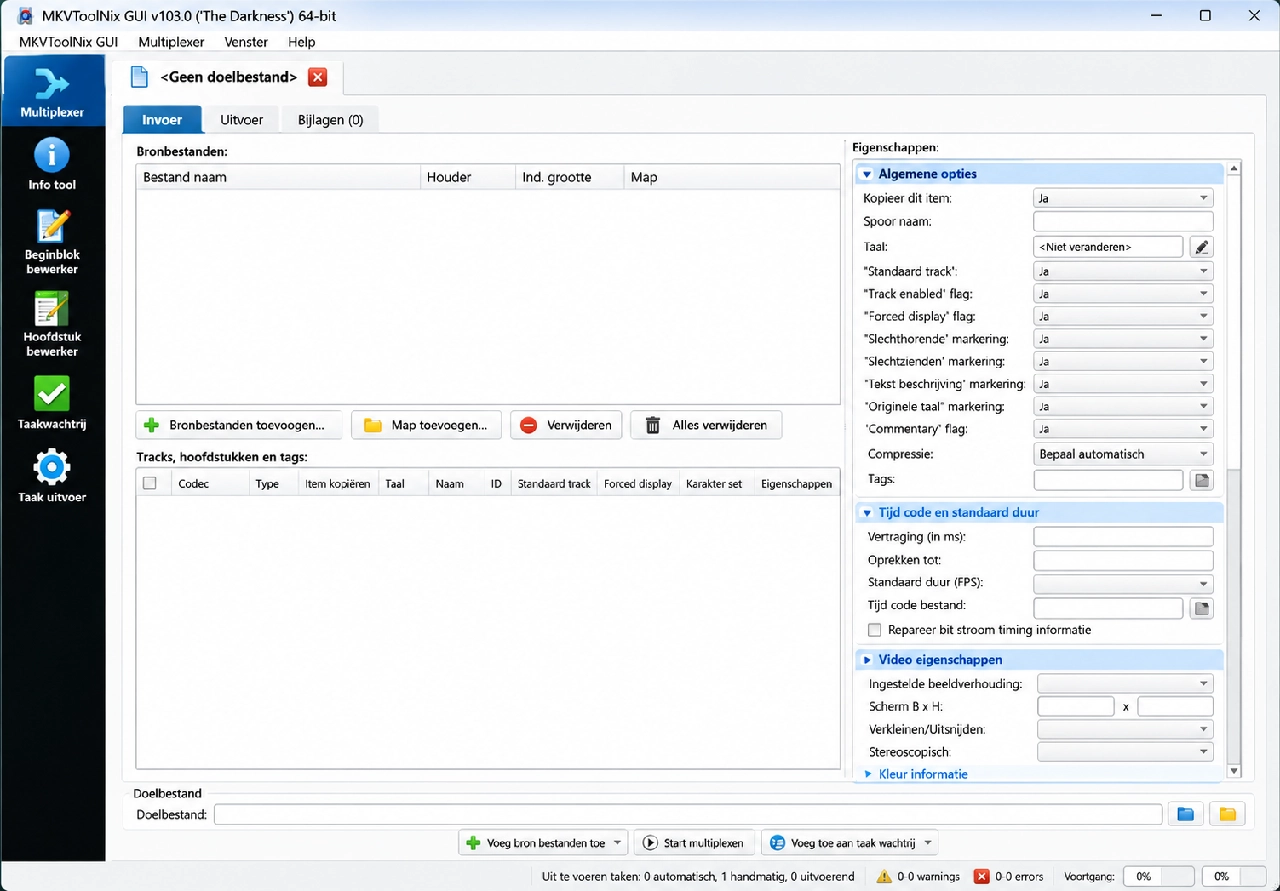Open the Standaard duur (FPS) dropdown

point(1123,583)
